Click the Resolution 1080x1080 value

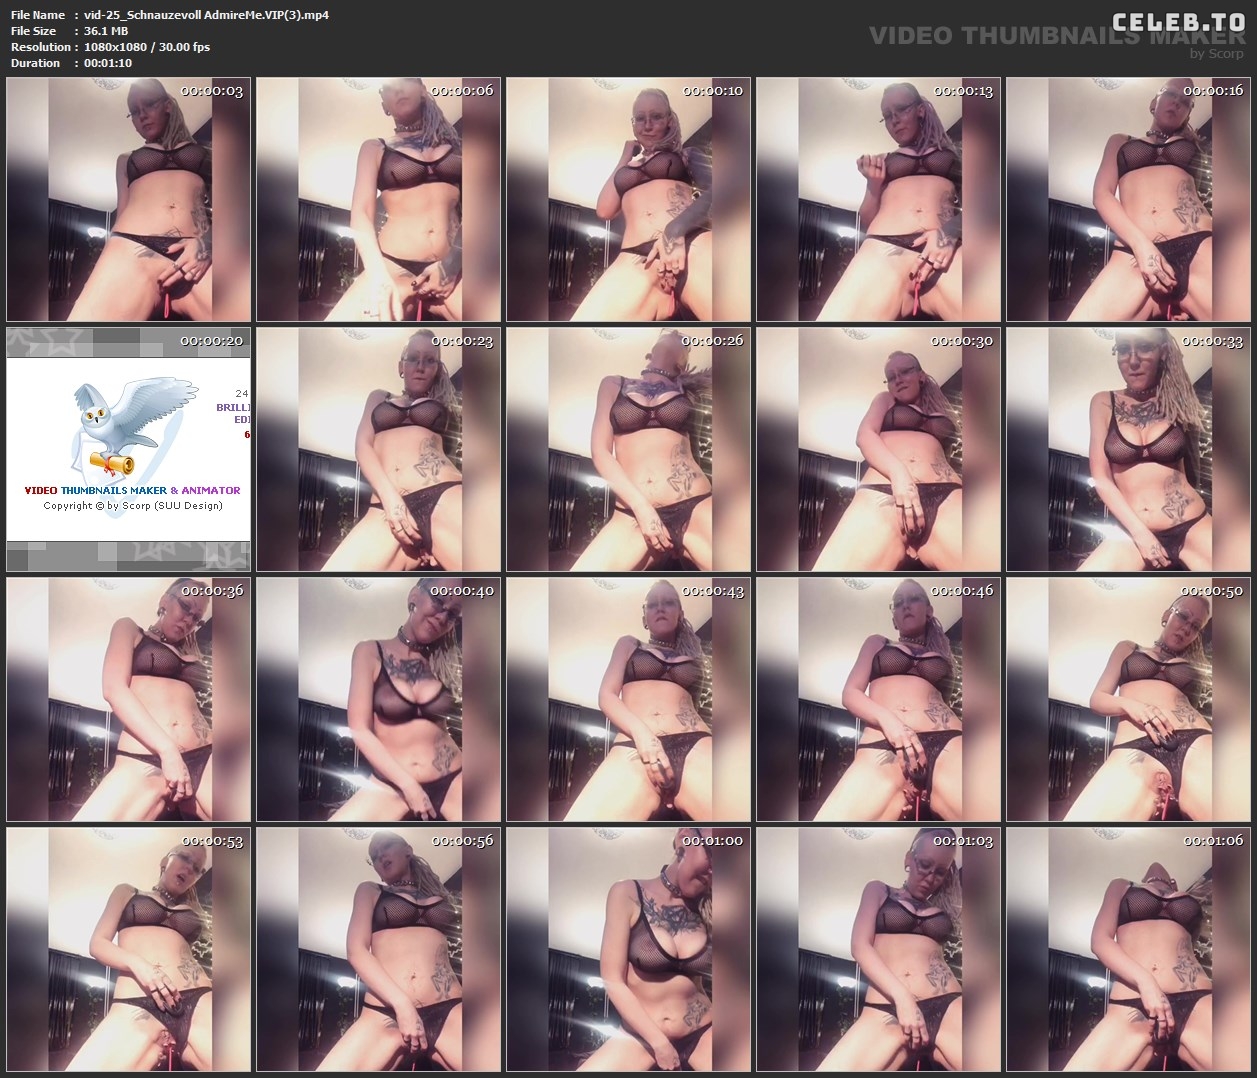click(x=147, y=47)
